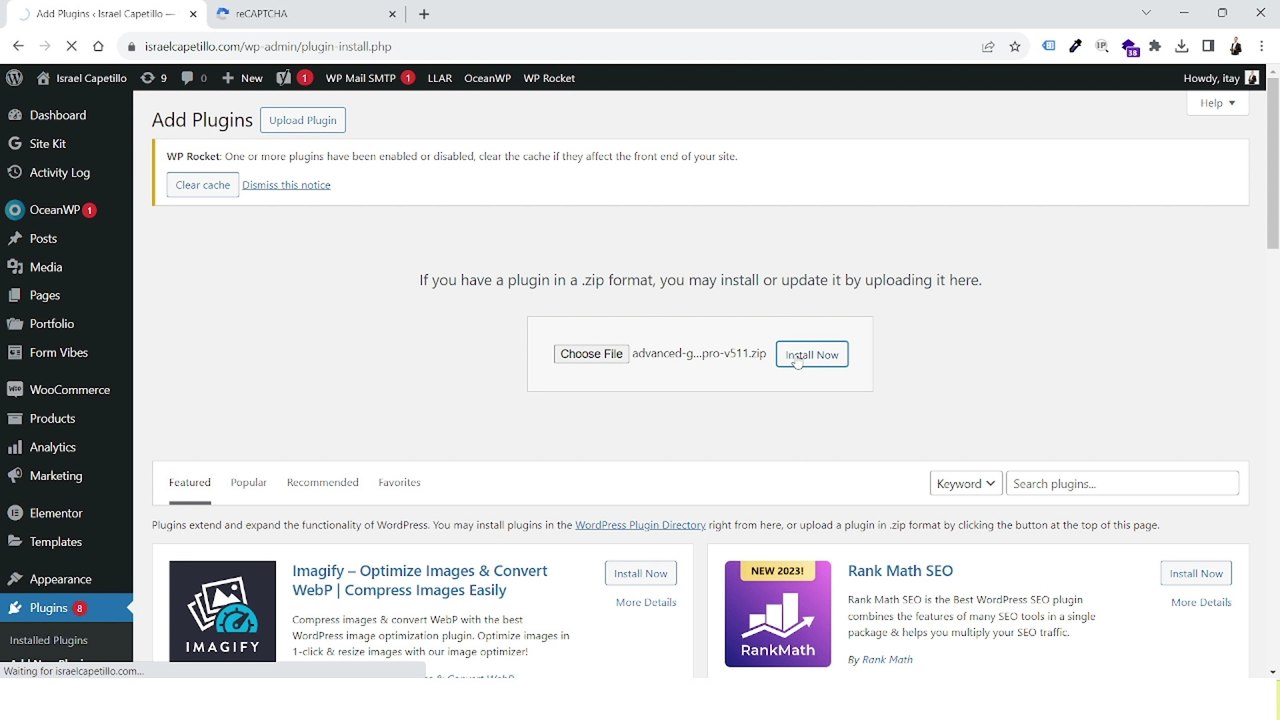The width and height of the screenshot is (1280, 720).
Task: Click the share page icon in address bar
Action: pos(988,46)
